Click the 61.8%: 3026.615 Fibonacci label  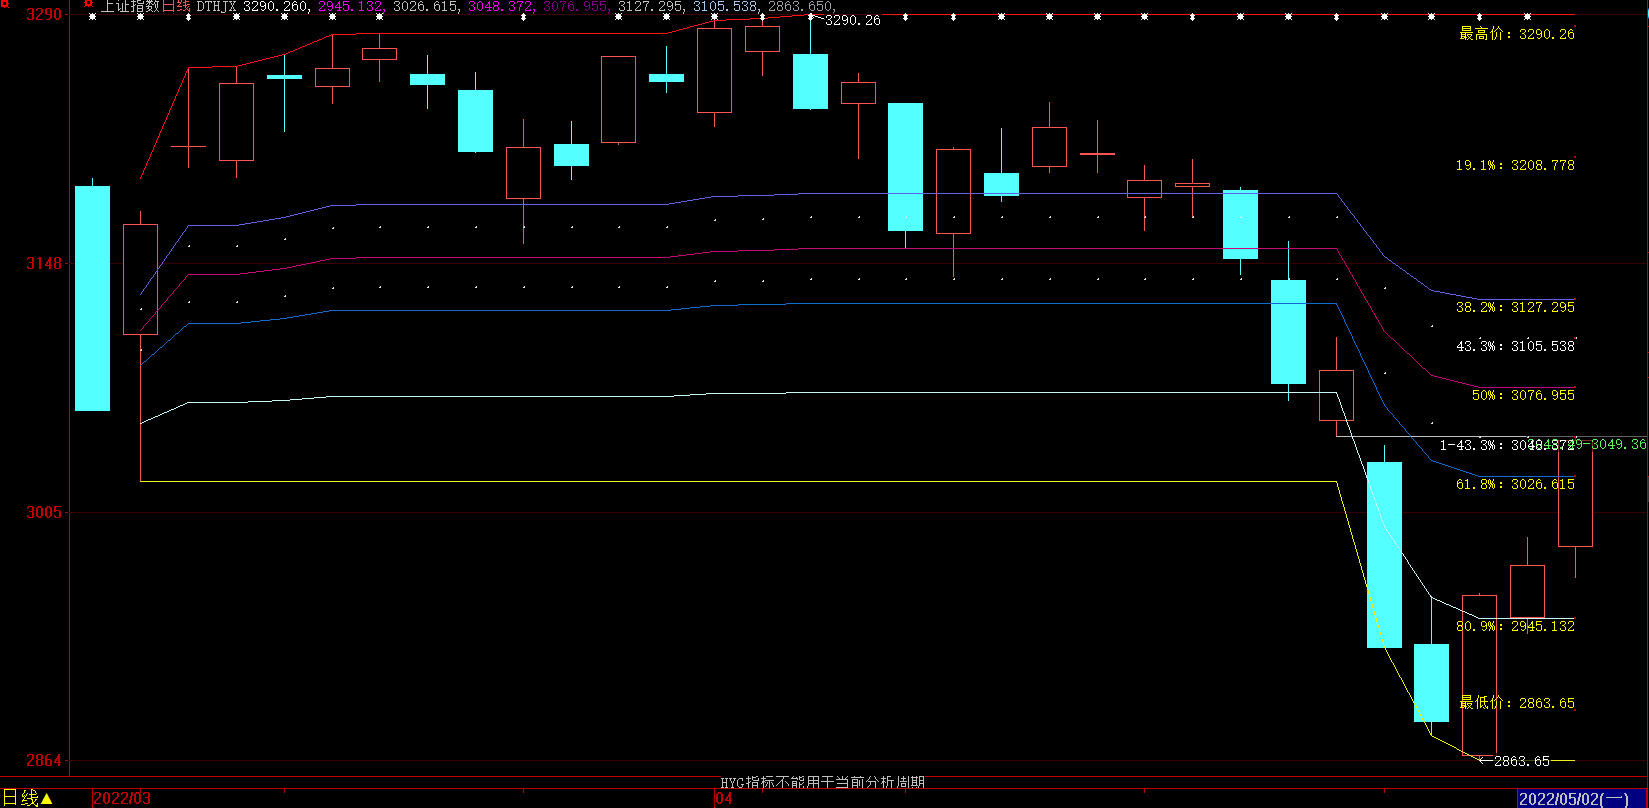point(1515,484)
